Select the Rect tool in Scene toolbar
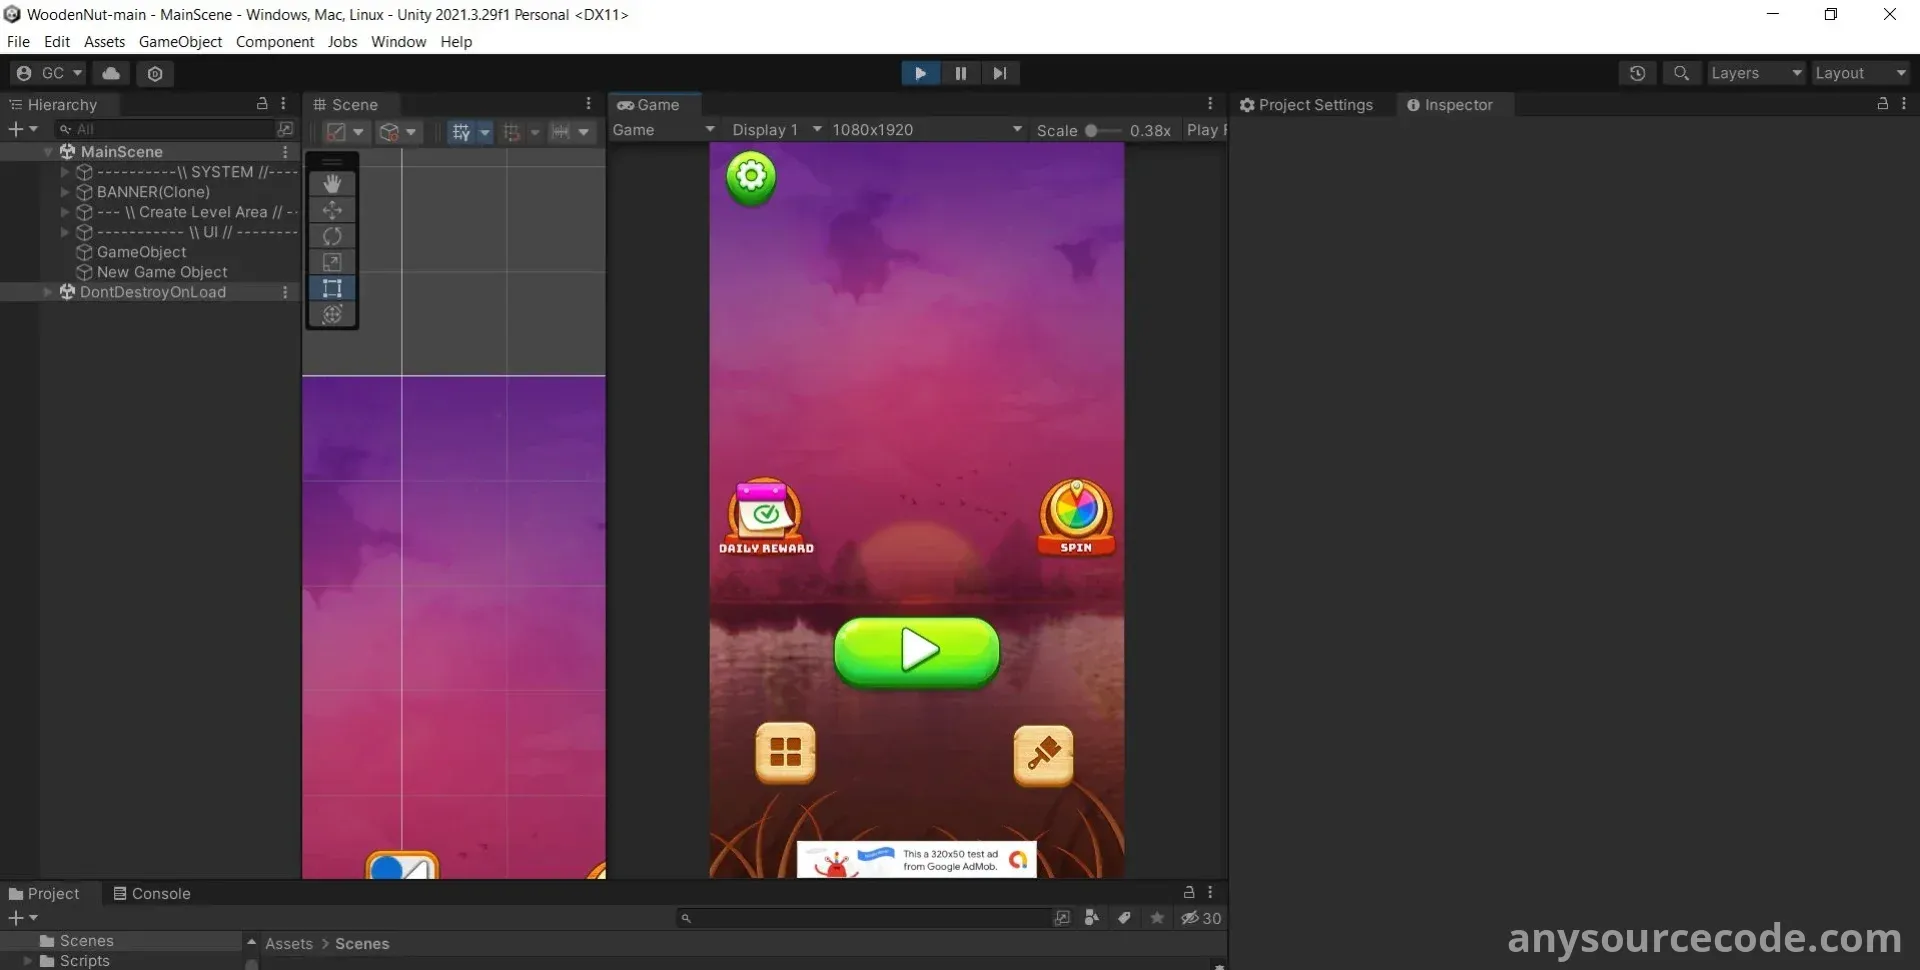 [332, 289]
